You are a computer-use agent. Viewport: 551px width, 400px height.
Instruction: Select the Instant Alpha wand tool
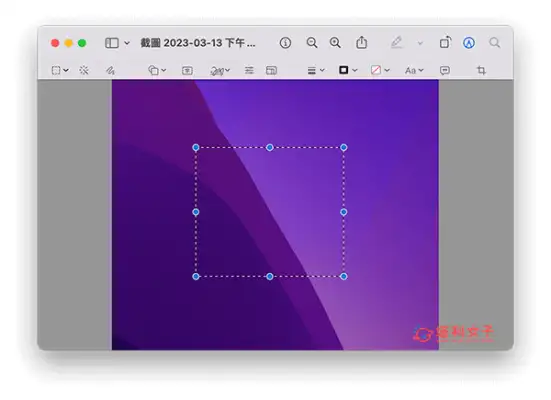84,70
